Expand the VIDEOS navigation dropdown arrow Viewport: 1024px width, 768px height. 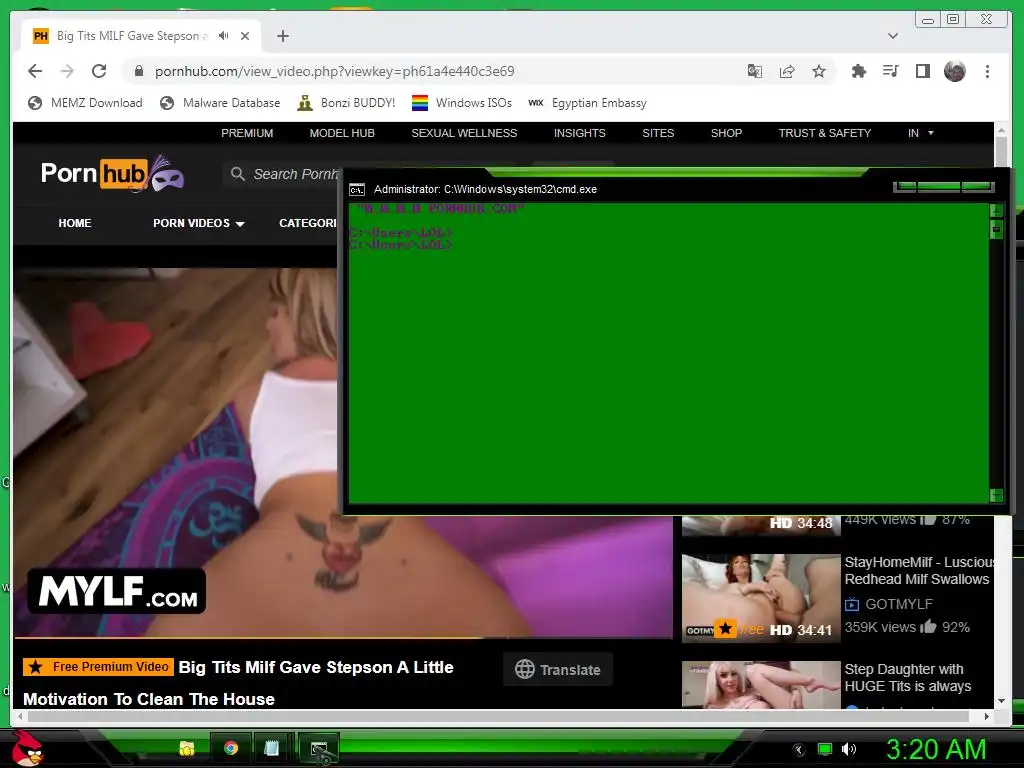[x=240, y=224]
